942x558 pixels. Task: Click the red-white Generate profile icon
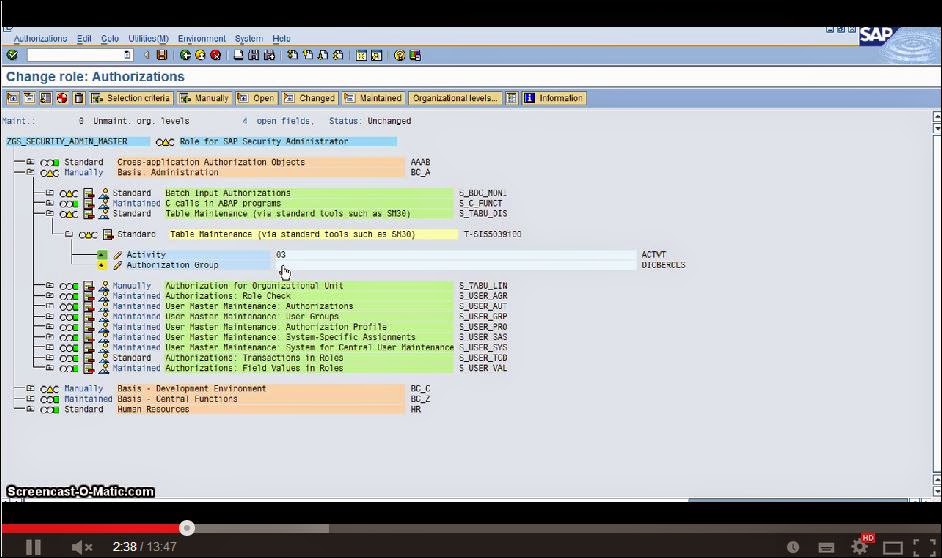pos(62,98)
